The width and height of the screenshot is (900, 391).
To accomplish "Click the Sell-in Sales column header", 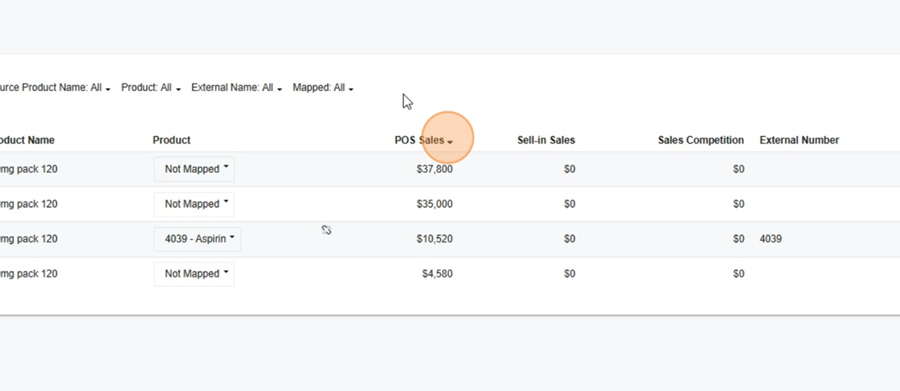I will pyautogui.click(x=546, y=140).
